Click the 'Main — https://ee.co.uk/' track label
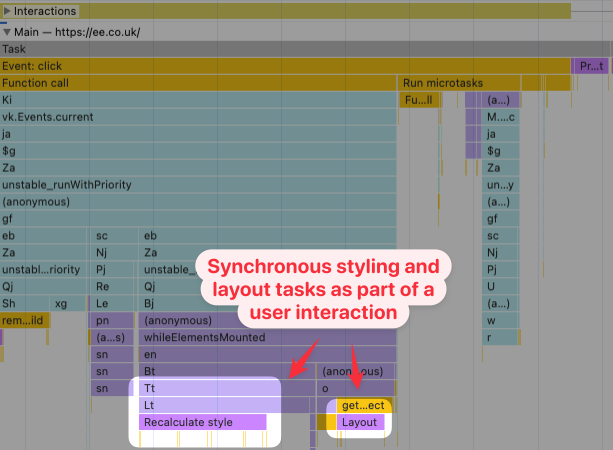Viewport: 613px width, 450px height. (77, 32)
